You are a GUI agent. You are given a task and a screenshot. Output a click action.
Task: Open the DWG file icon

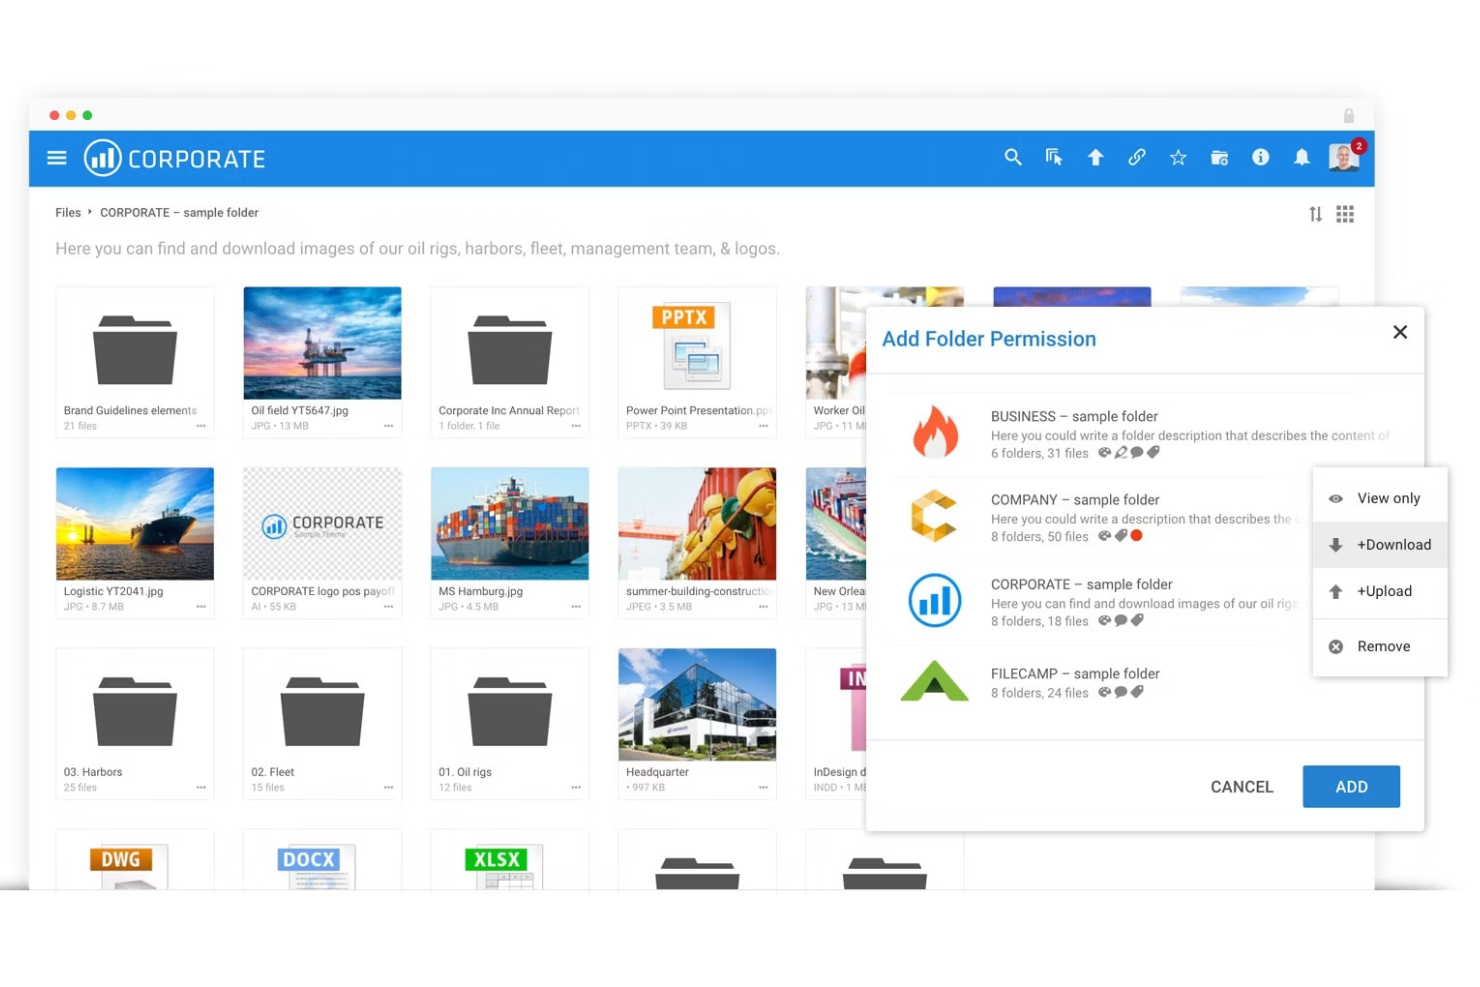pyautogui.click(x=129, y=866)
